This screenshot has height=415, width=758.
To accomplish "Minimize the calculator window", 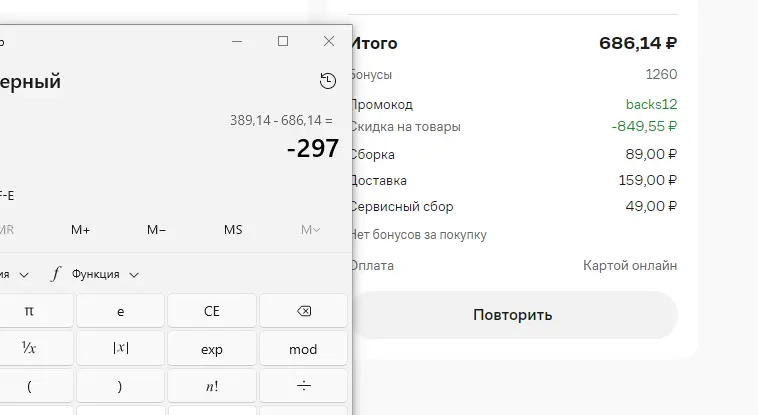I will [237, 42].
